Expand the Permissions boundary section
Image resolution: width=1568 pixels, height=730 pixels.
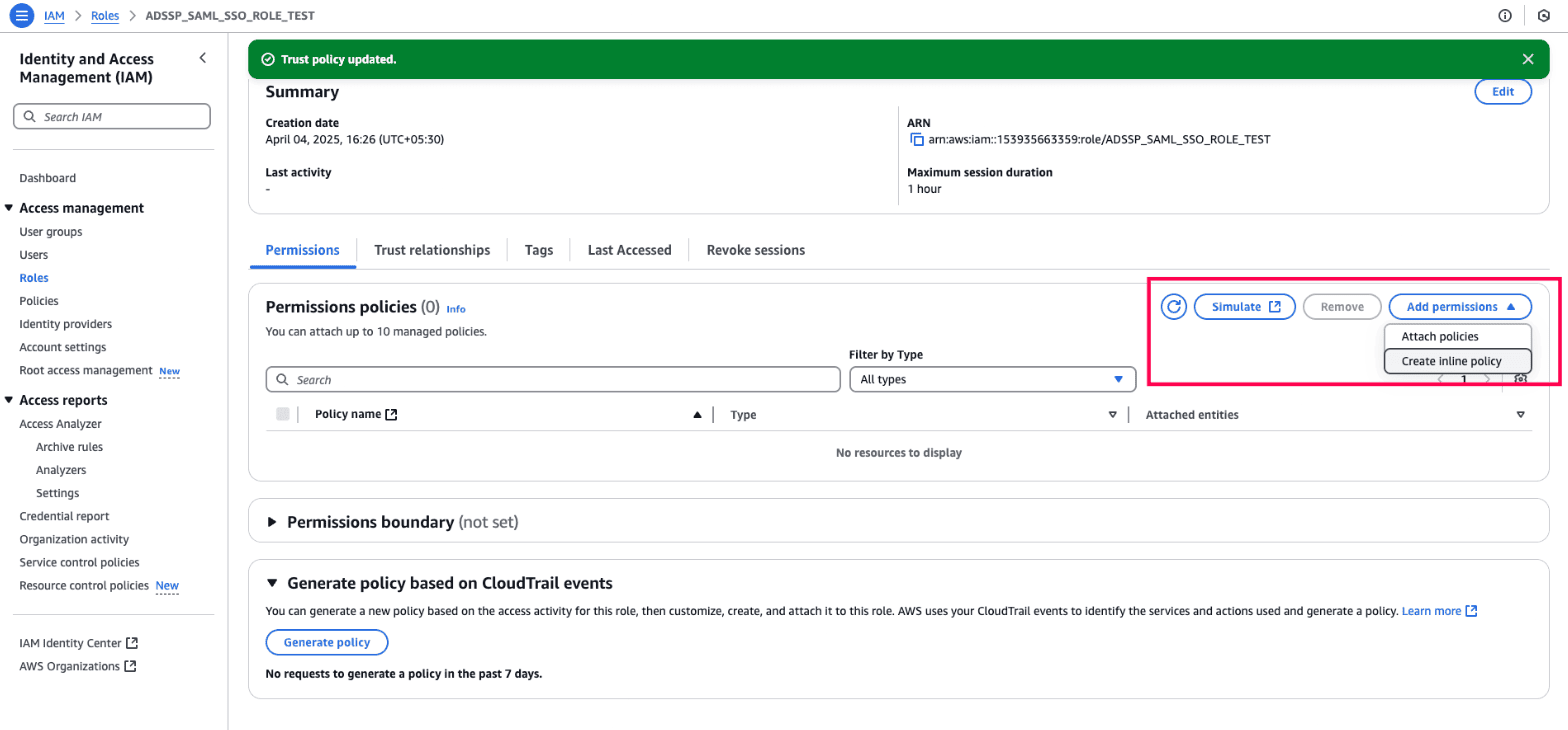[x=272, y=522]
